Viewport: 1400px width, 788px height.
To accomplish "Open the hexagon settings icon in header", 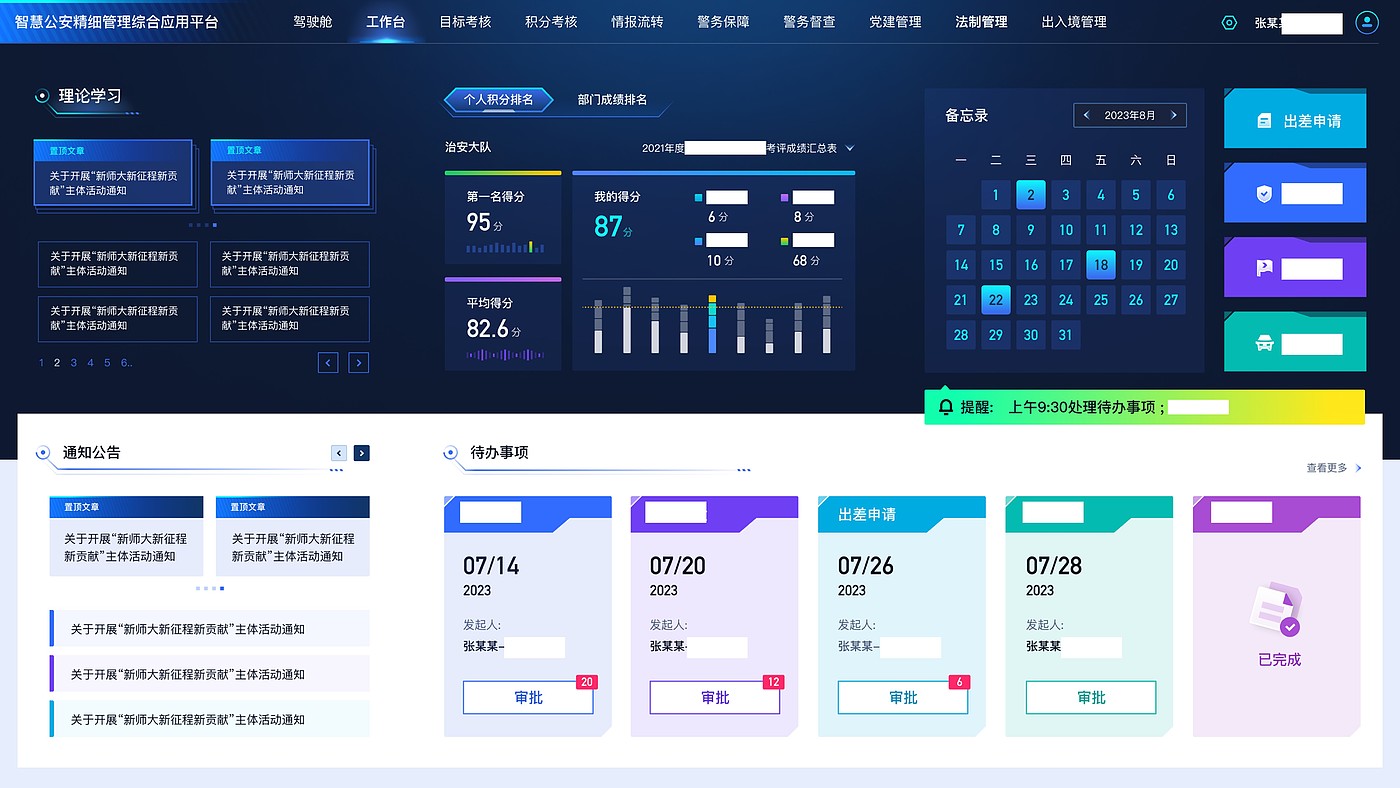I will tap(1230, 22).
